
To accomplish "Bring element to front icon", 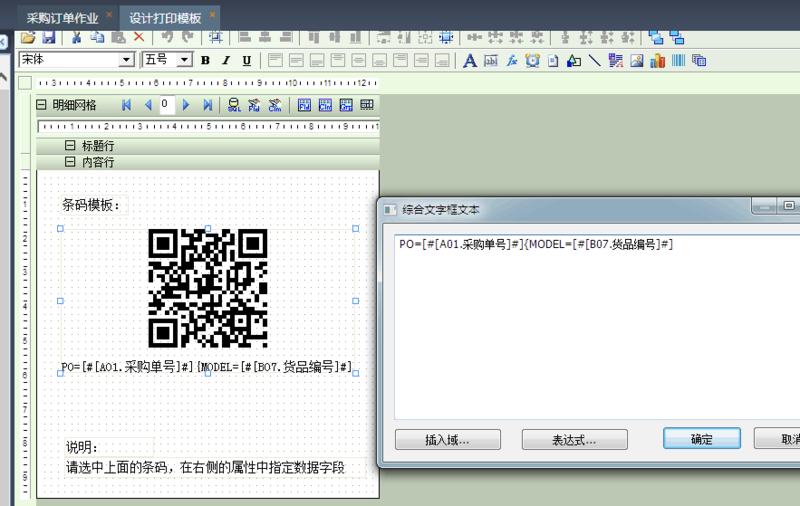I will [x=656, y=37].
